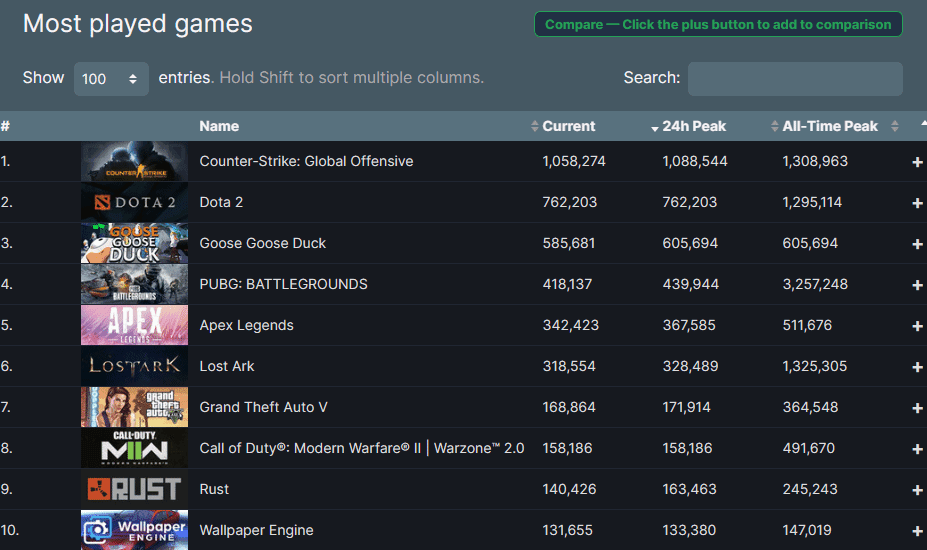Open the Rust name link
This screenshot has height=550, width=927.
pyautogui.click(x=214, y=489)
